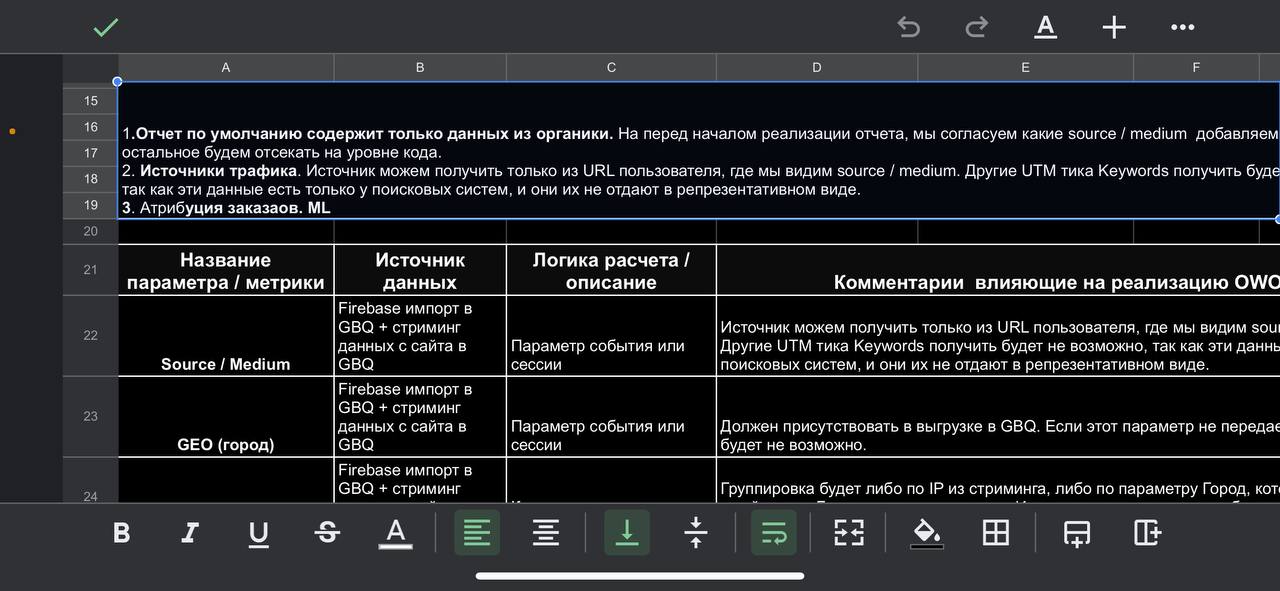Toggle text wrapping in the cell
The image size is (1280, 591).
tap(774, 533)
